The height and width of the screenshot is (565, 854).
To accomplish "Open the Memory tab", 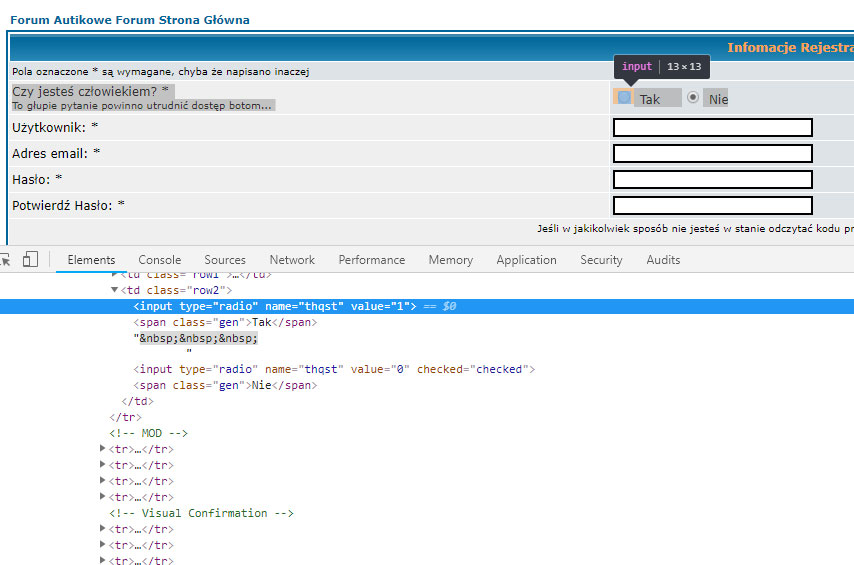I will point(450,260).
